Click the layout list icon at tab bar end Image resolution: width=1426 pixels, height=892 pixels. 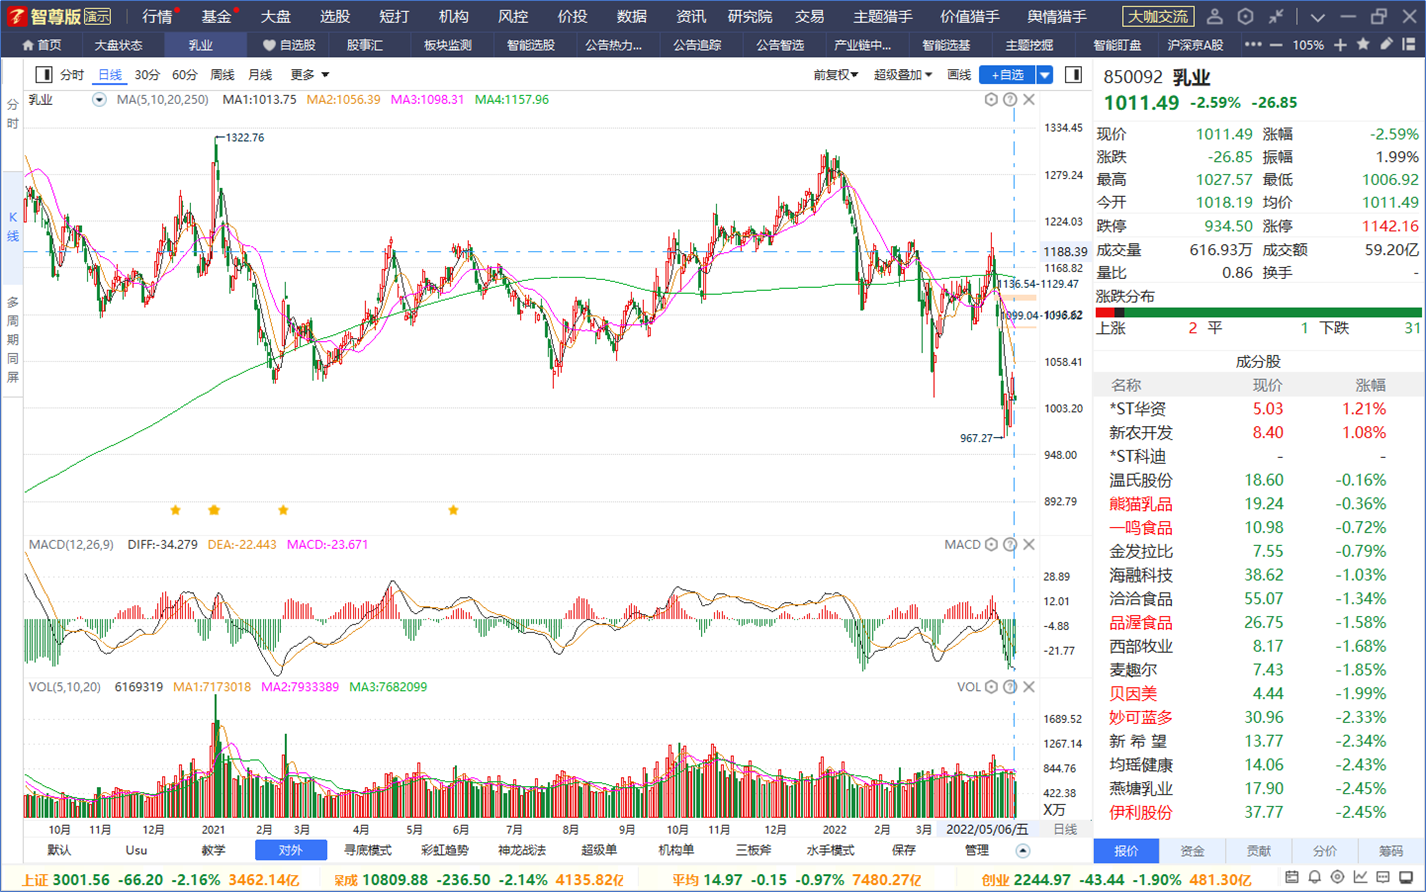pos(1409,44)
